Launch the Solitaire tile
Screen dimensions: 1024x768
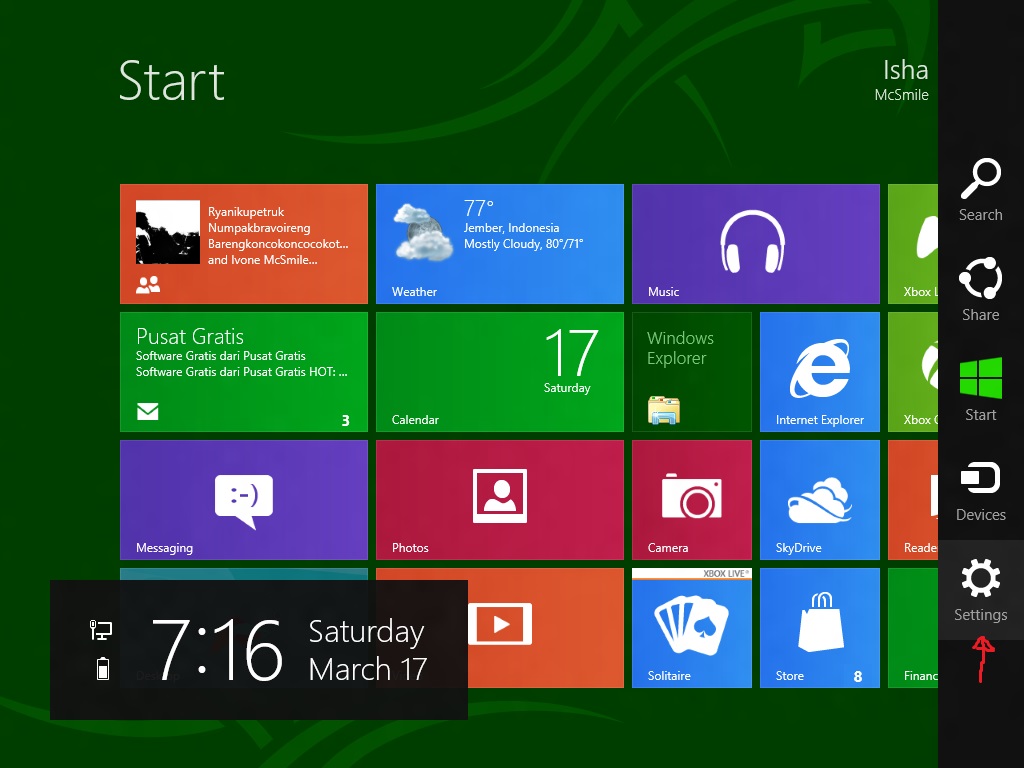pyautogui.click(x=692, y=628)
